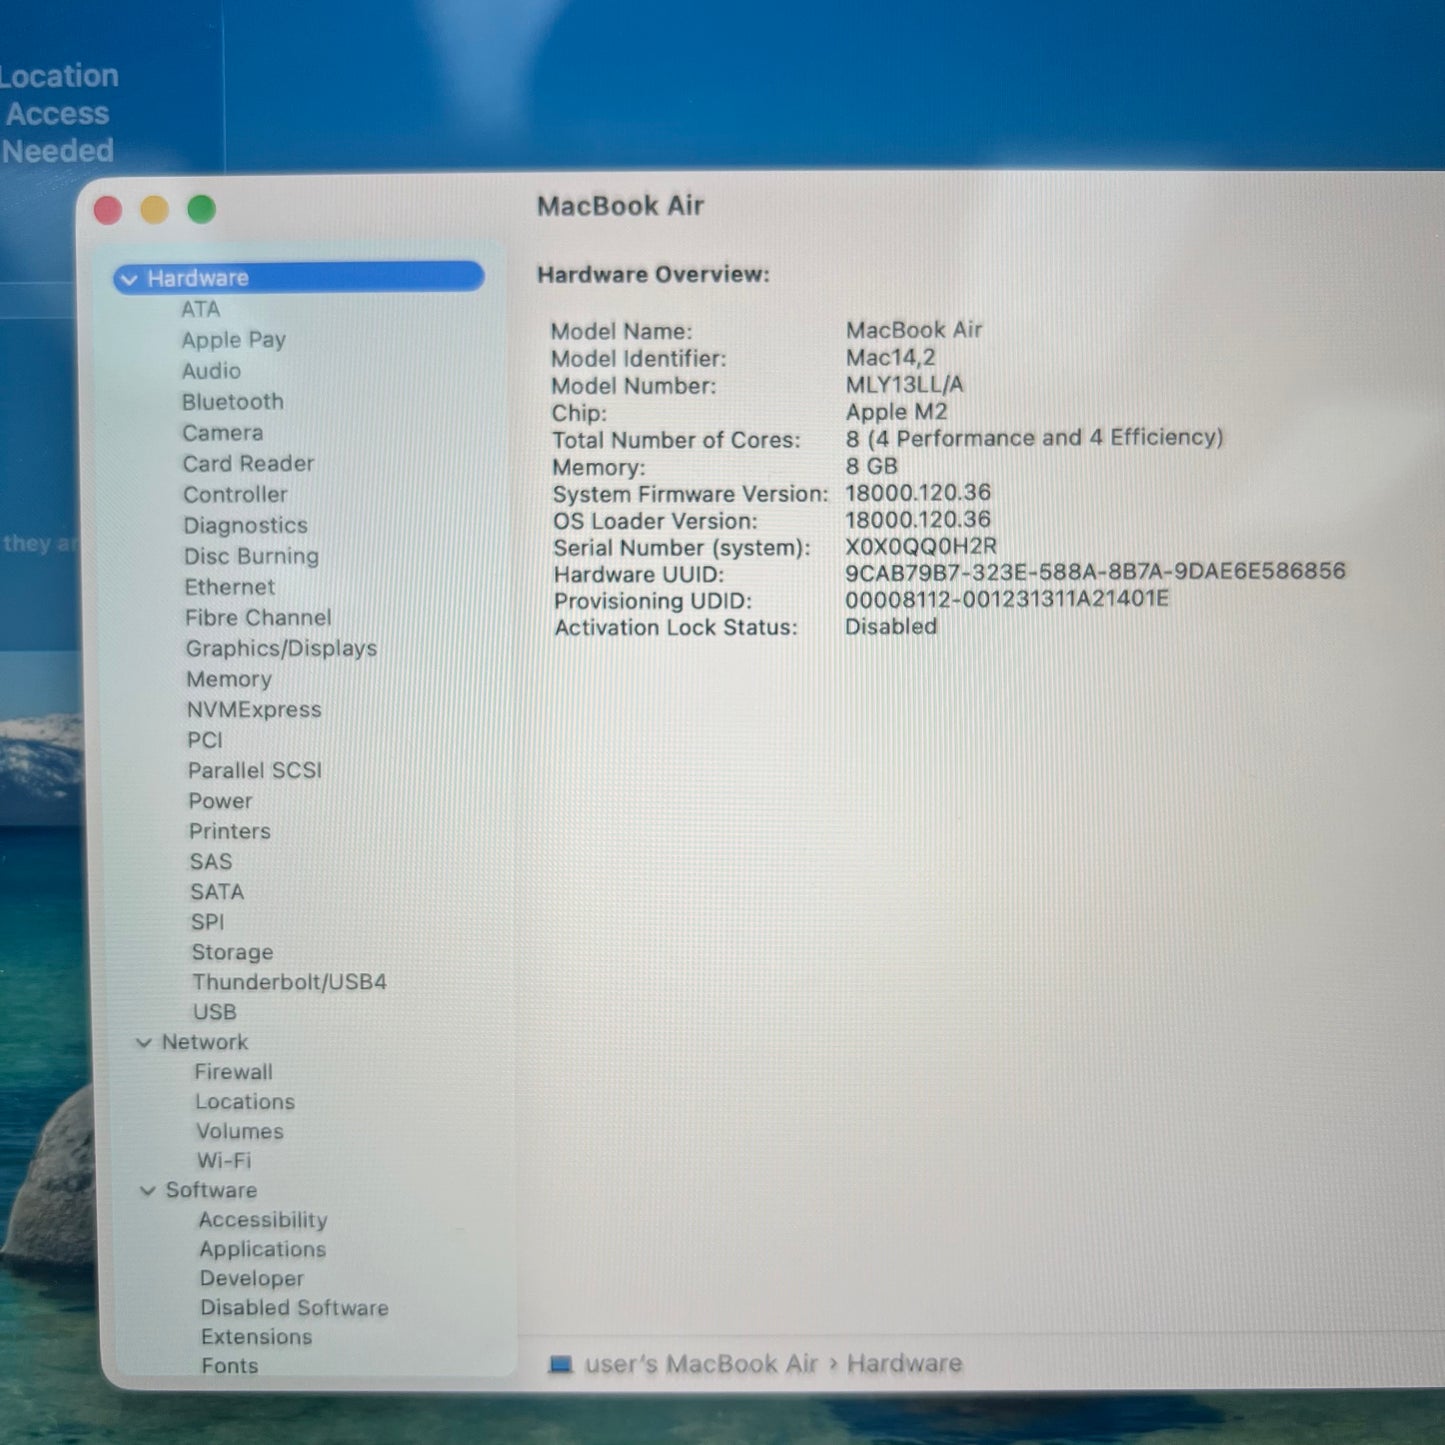Select the Hardware category in sidebar

click(x=299, y=277)
